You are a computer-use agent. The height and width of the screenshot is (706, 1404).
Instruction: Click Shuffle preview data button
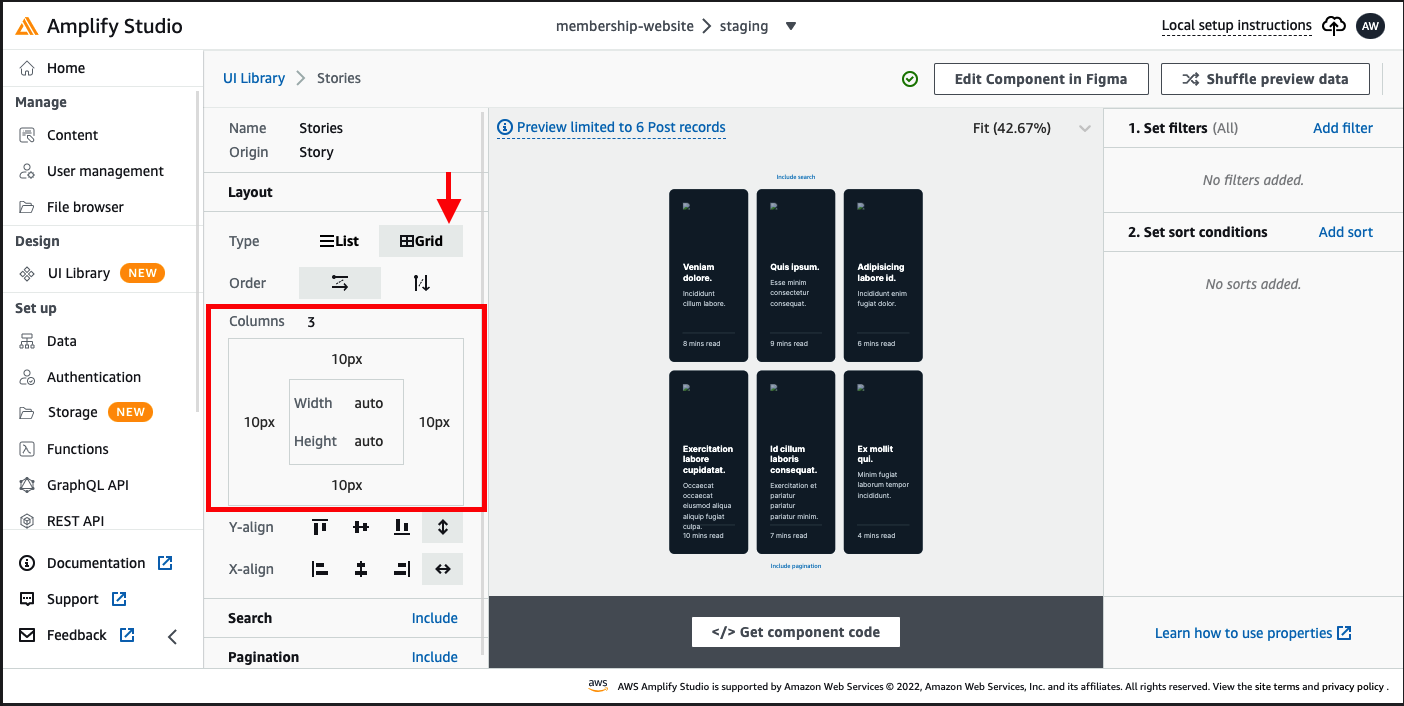pos(1265,79)
